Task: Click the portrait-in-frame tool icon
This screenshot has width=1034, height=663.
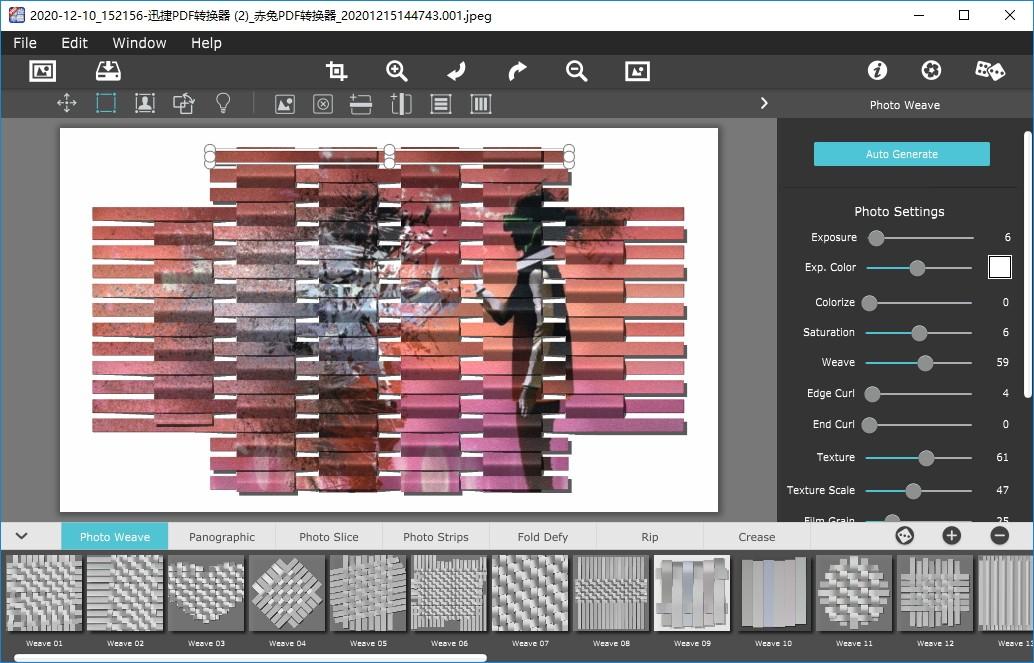Action: [145, 104]
